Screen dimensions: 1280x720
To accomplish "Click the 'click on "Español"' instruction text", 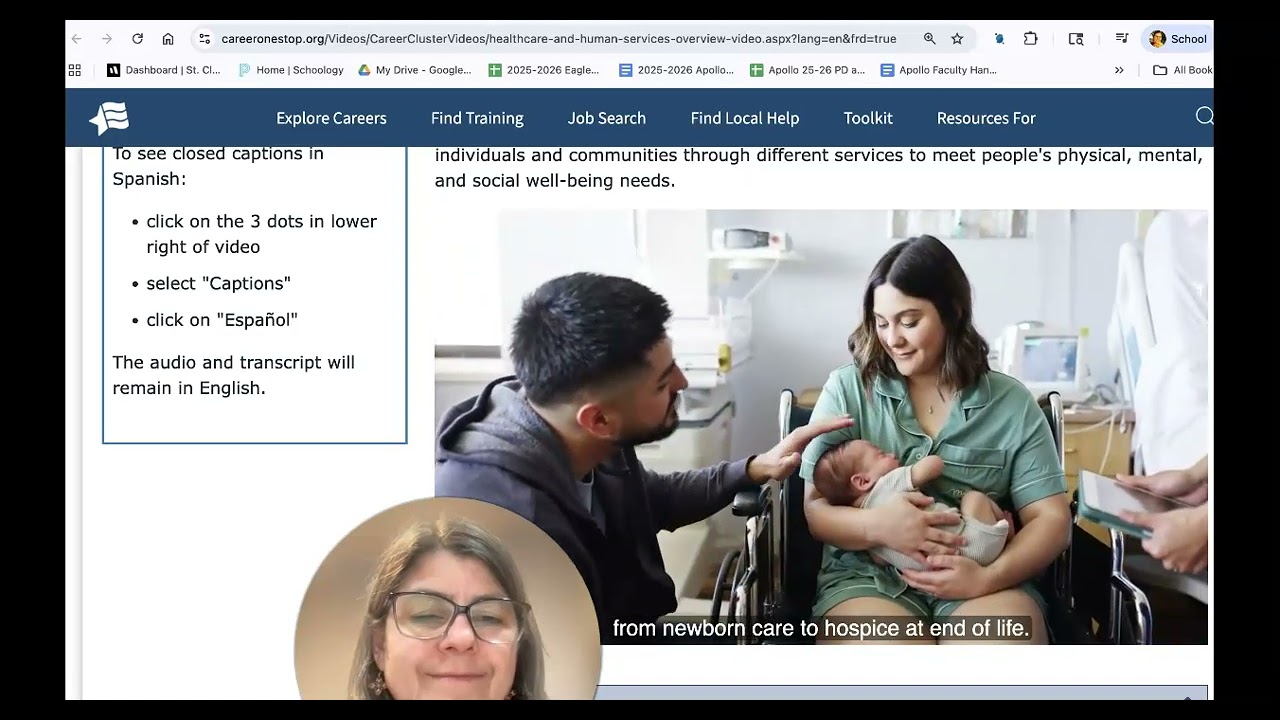I will [222, 320].
